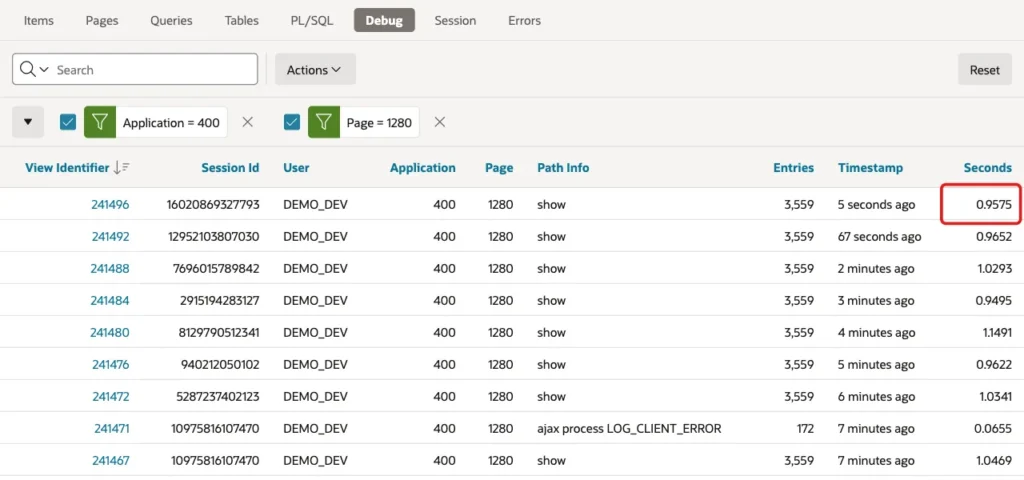Click the 0.9495 seconds value
The height and width of the screenshot is (480, 1024).
[994, 300]
